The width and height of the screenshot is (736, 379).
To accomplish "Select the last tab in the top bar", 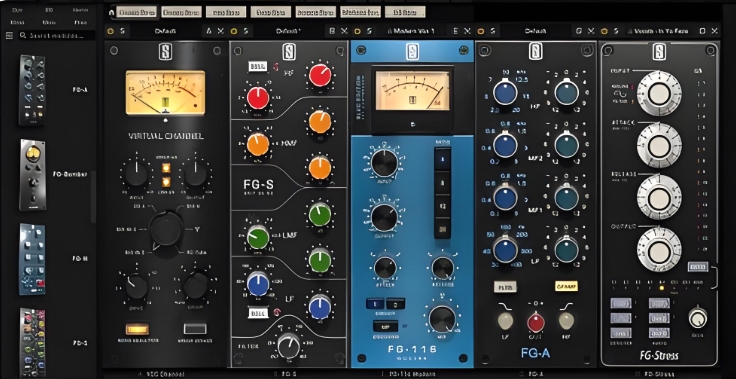I will coord(405,12).
